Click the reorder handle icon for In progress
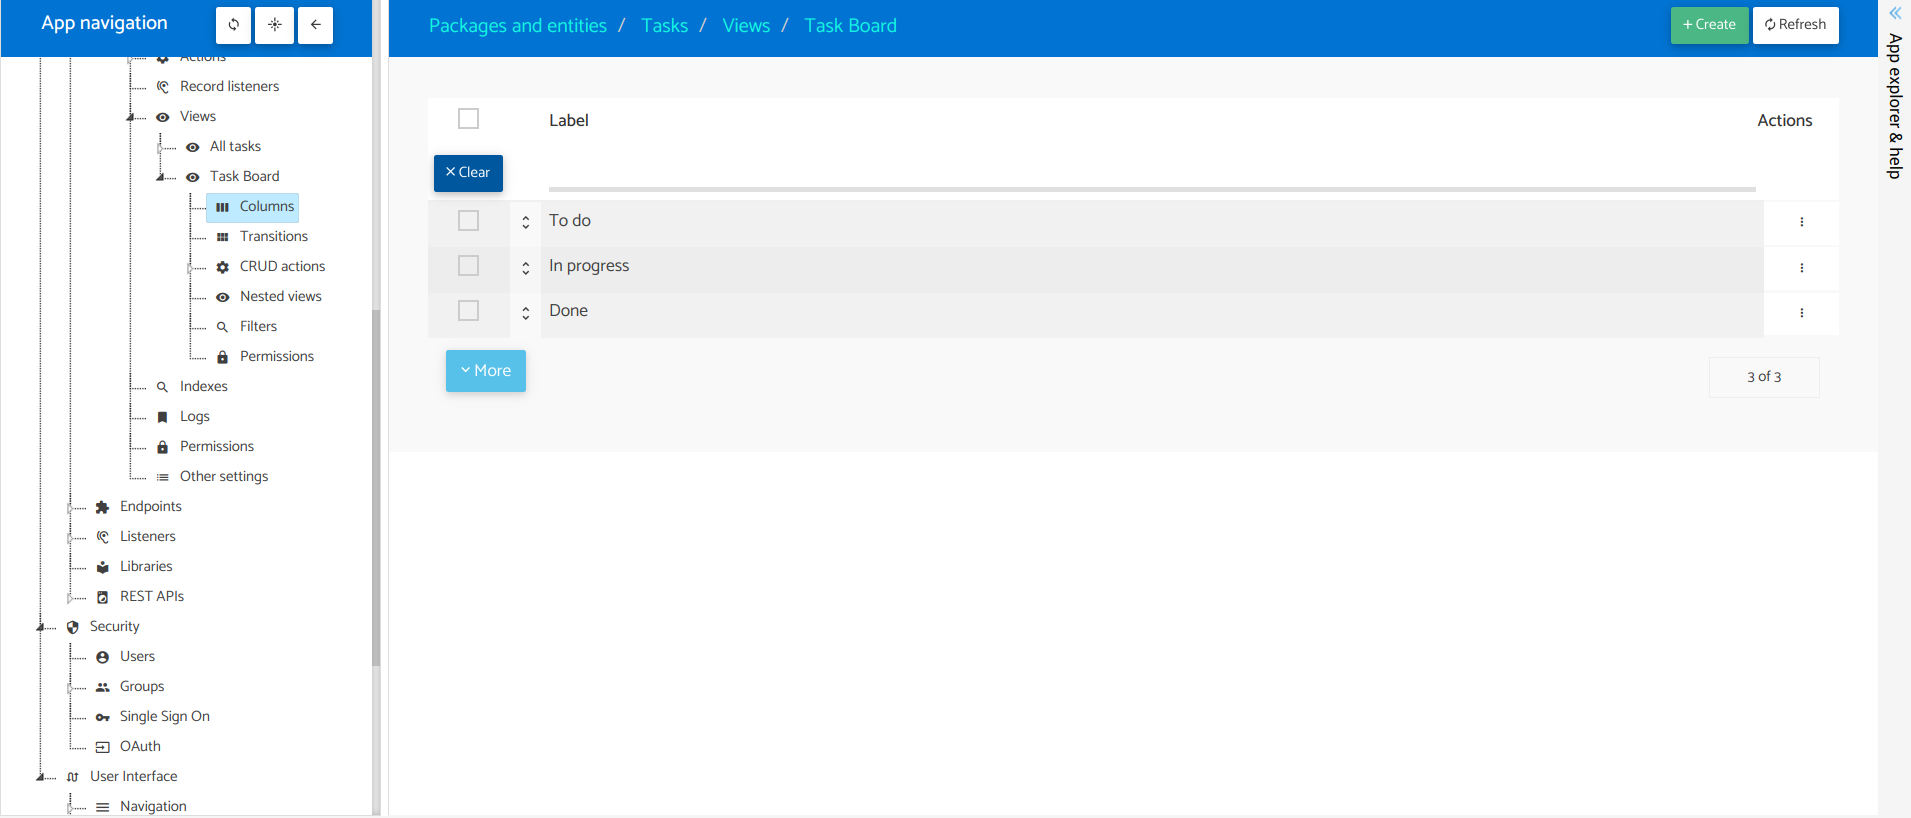 526,268
